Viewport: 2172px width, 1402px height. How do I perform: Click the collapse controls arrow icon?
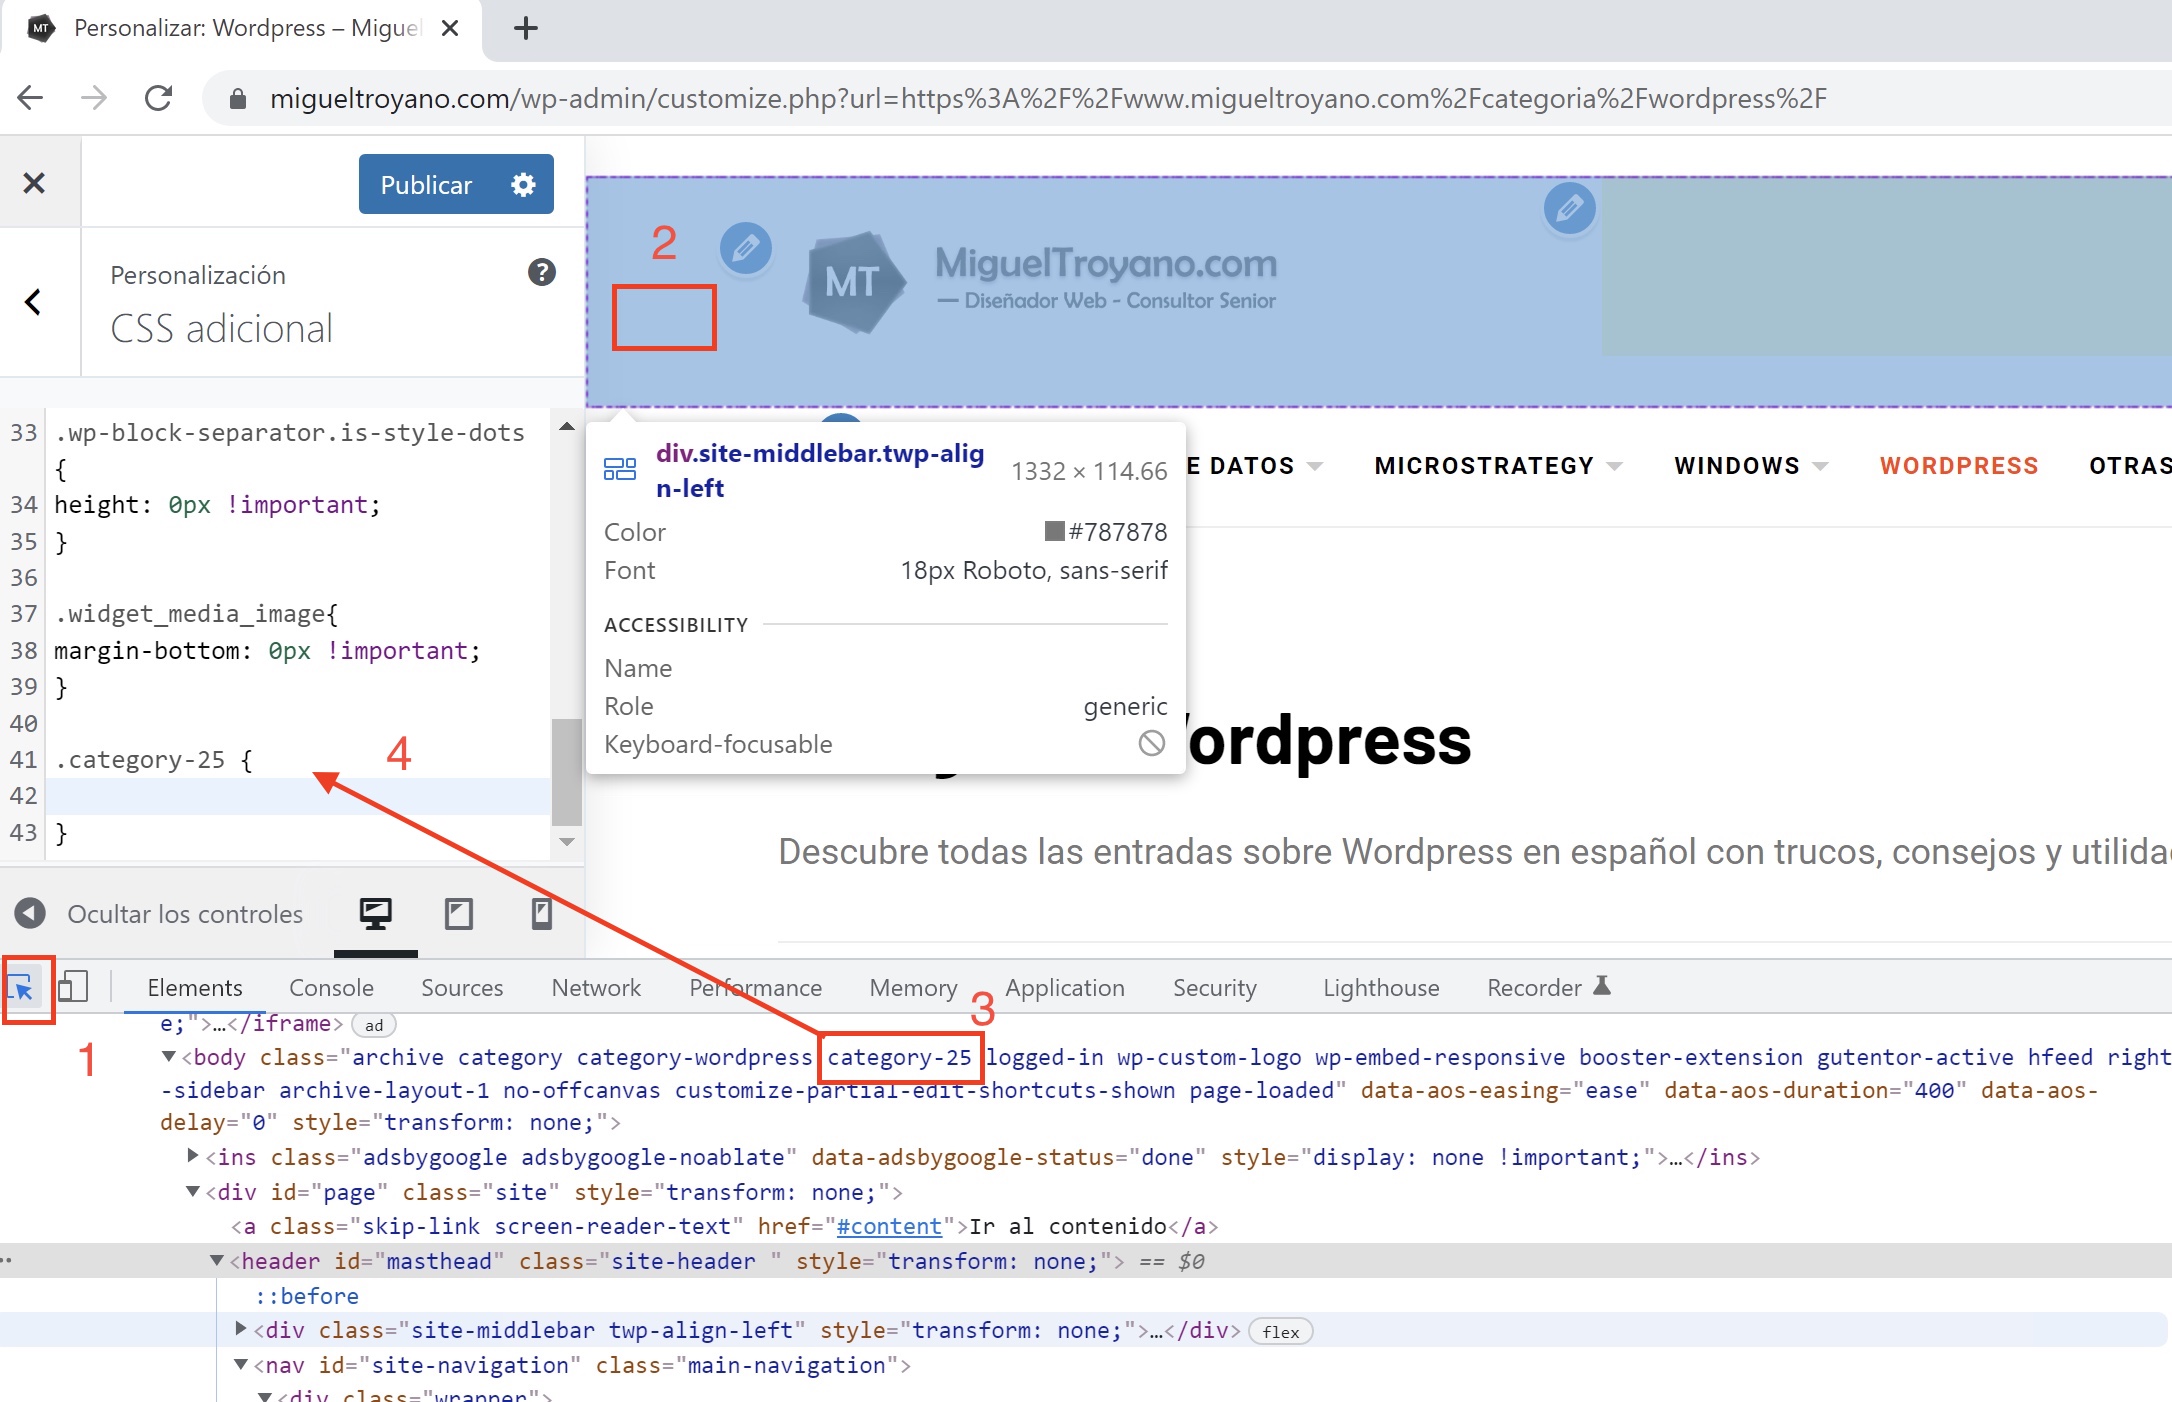click(x=30, y=914)
